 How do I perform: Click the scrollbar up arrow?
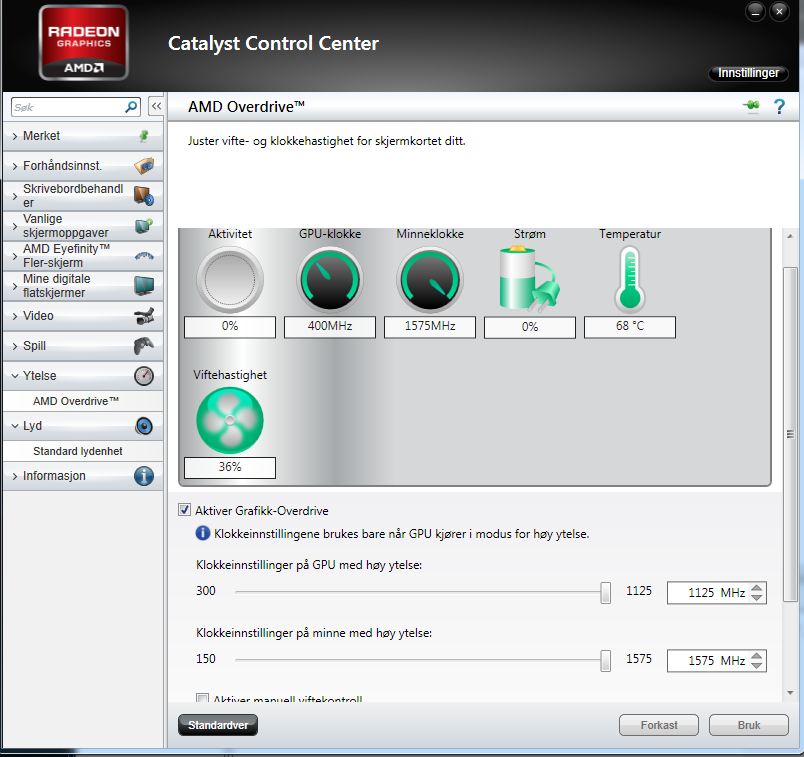pyautogui.click(x=790, y=236)
